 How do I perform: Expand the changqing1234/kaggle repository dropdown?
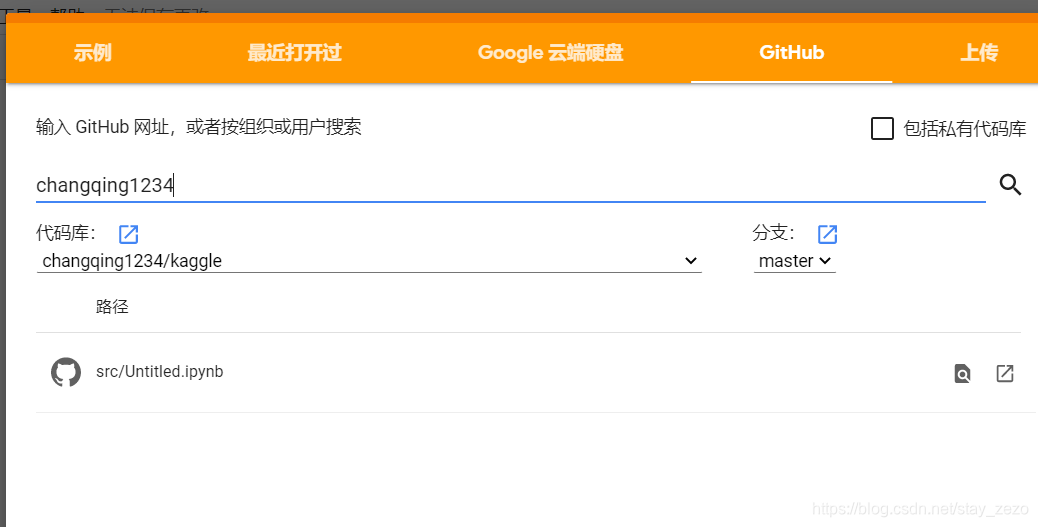click(369, 261)
